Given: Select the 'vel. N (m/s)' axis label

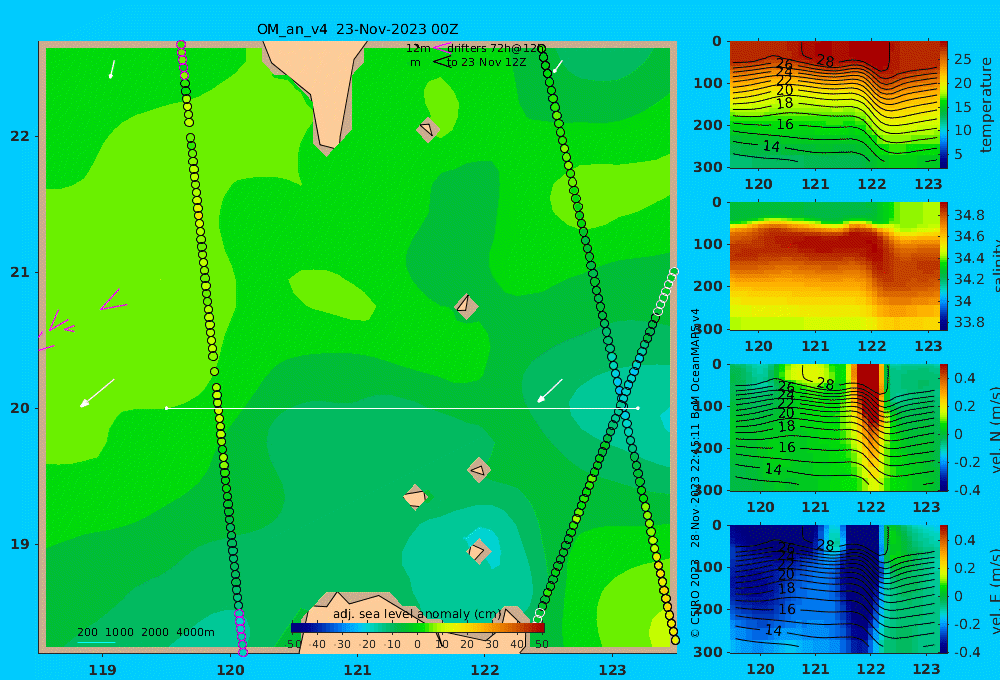Looking at the screenshot, I should point(995,429).
